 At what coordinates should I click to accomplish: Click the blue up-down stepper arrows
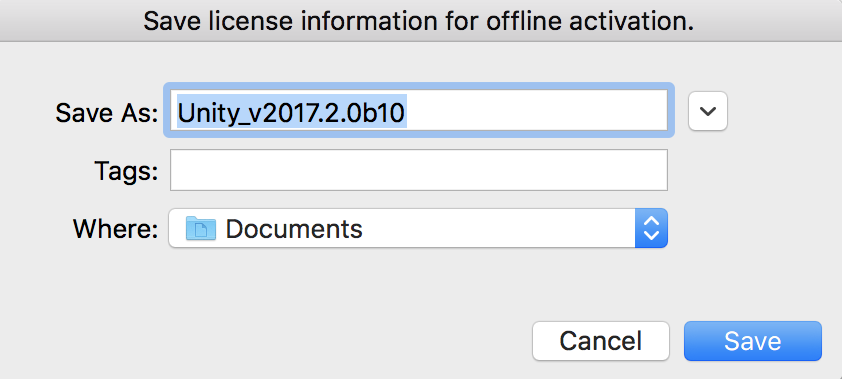651,228
